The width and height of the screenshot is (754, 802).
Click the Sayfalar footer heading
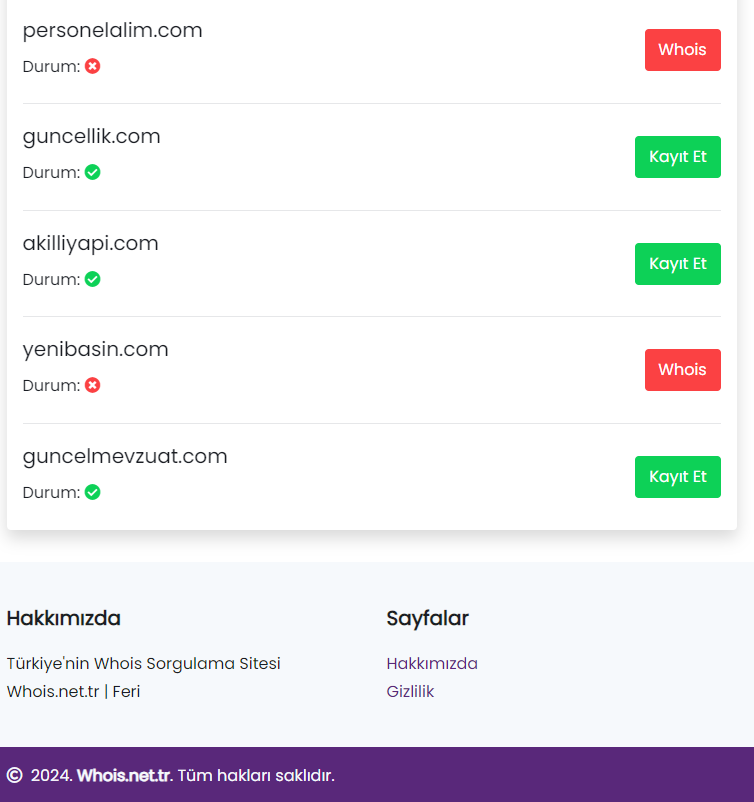click(428, 618)
